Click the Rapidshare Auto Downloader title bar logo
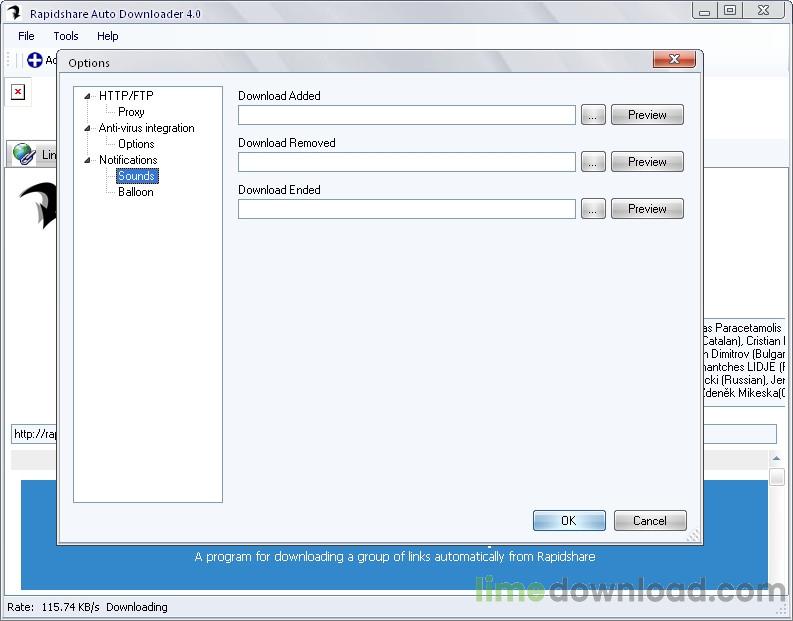793x621 pixels. (14, 12)
